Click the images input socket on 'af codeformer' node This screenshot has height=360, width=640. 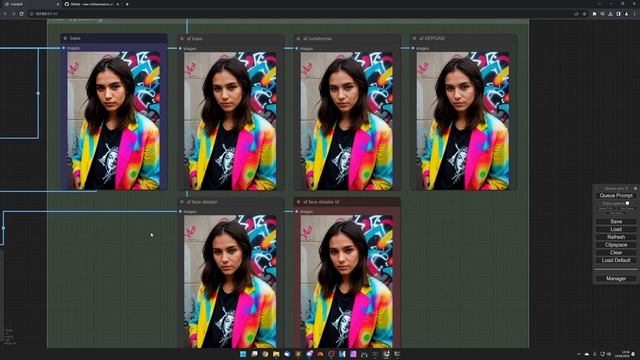tap(297, 49)
